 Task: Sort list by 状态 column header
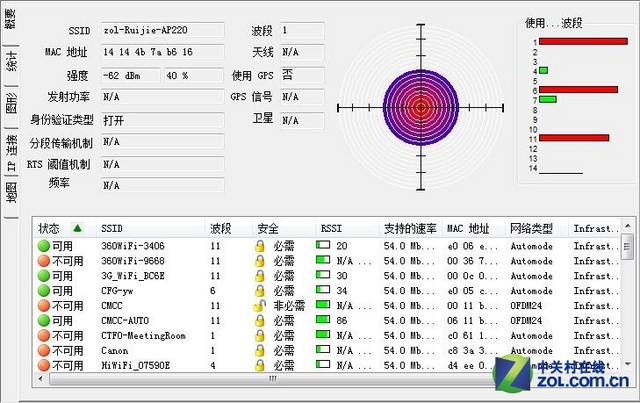pos(65,228)
